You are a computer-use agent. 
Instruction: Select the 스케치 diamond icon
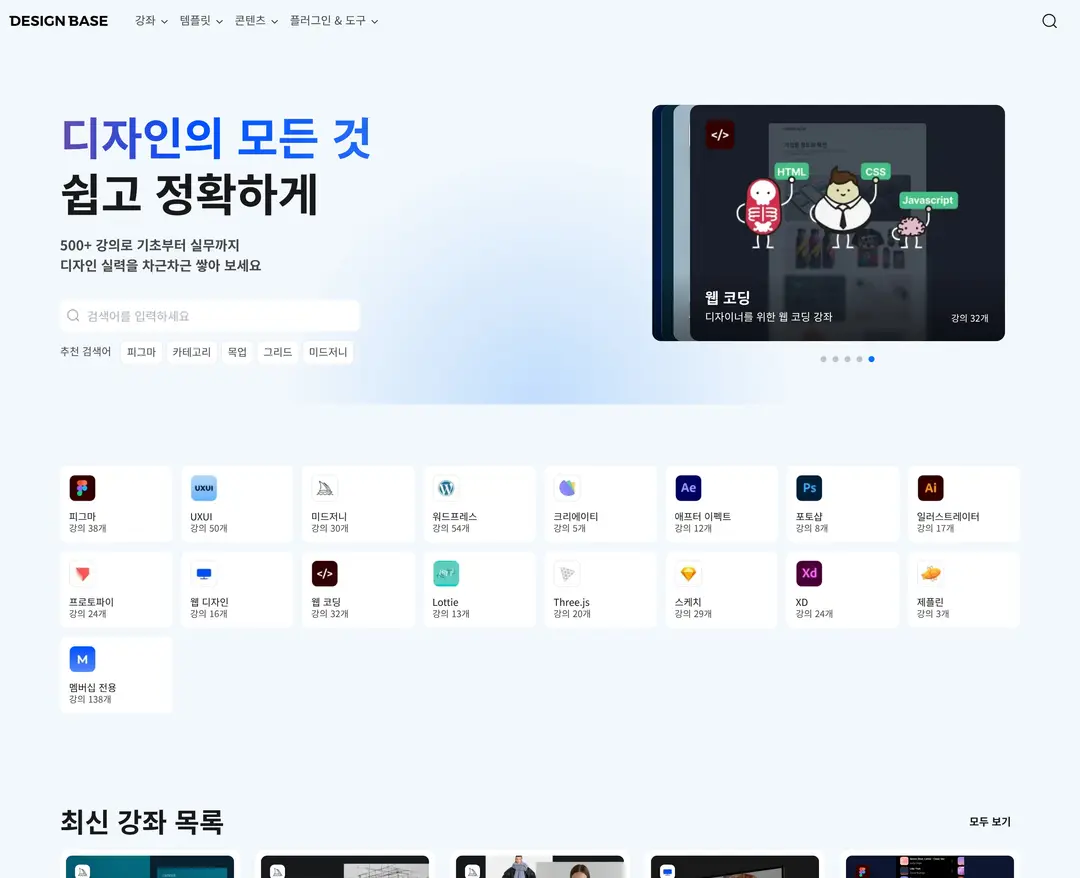click(x=688, y=574)
